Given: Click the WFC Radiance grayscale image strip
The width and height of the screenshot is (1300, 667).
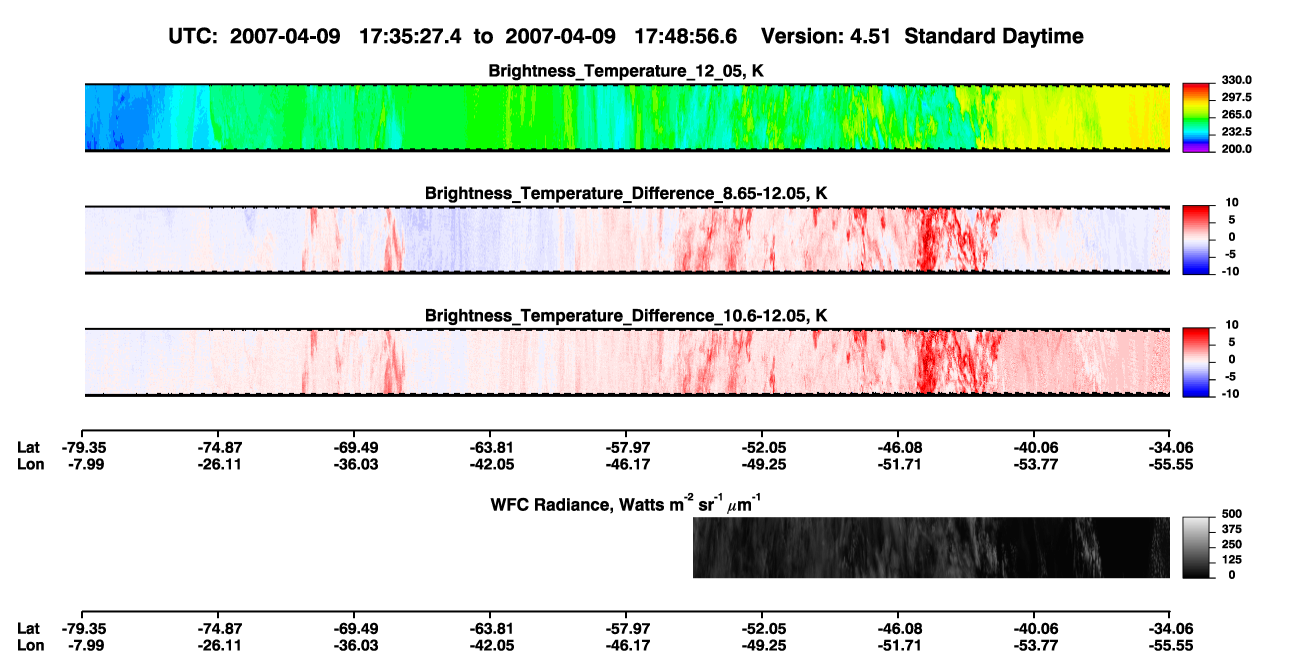Looking at the screenshot, I should pos(931,547).
